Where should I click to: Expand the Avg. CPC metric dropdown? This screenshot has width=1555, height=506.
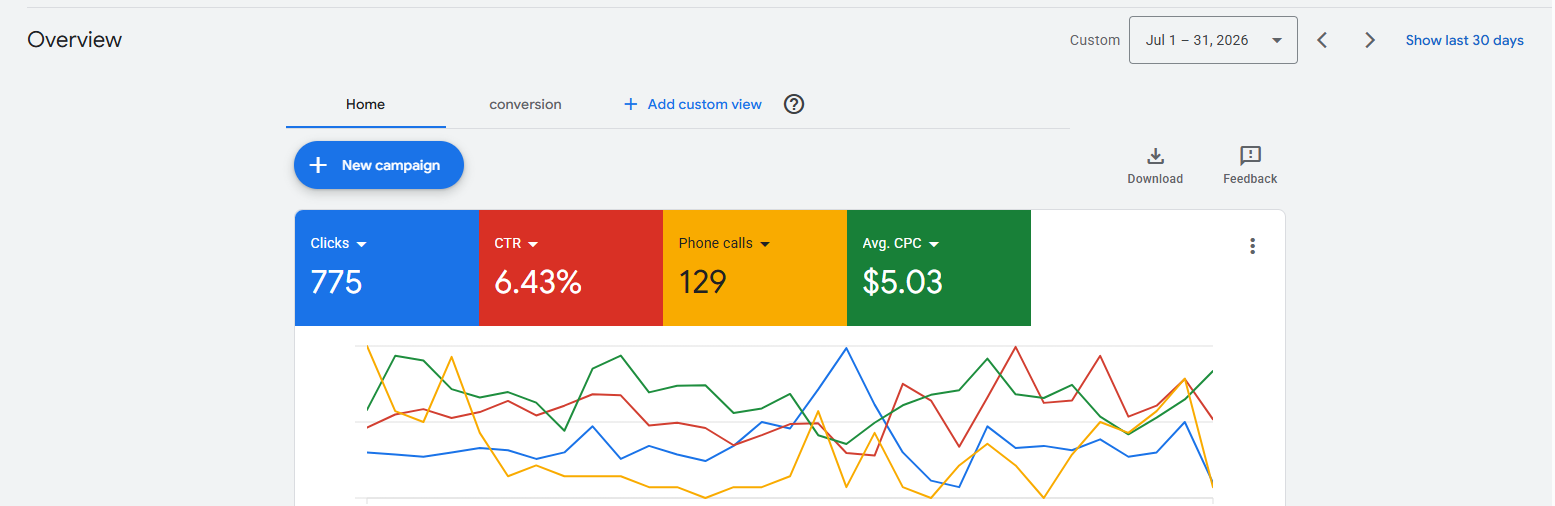coord(934,244)
